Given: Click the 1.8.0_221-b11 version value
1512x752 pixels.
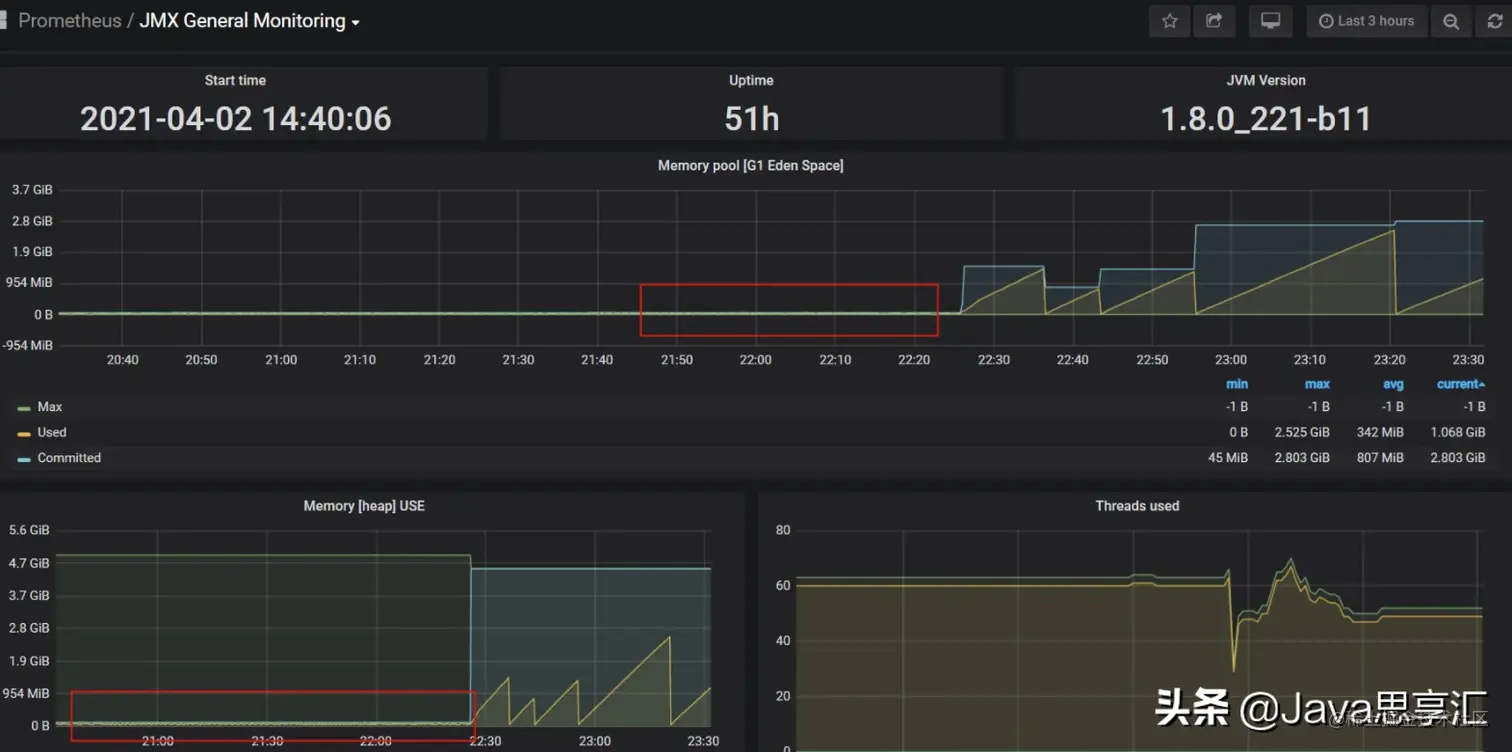Looking at the screenshot, I should click(x=1265, y=119).
